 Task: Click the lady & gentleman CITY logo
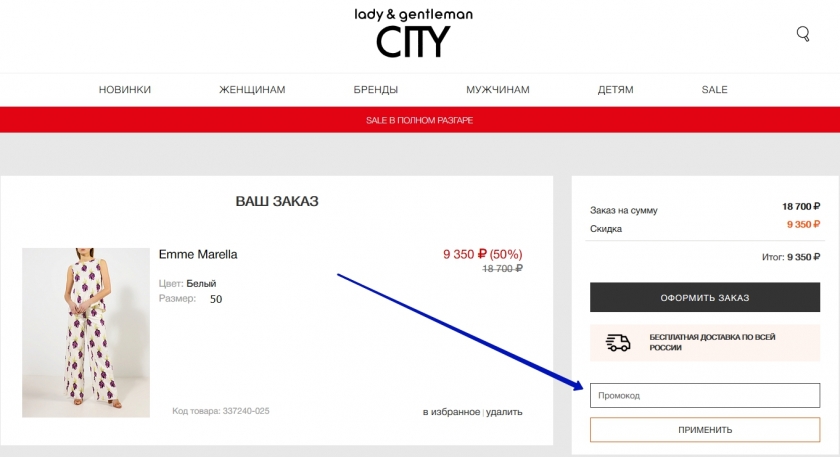tap(414, 33)
